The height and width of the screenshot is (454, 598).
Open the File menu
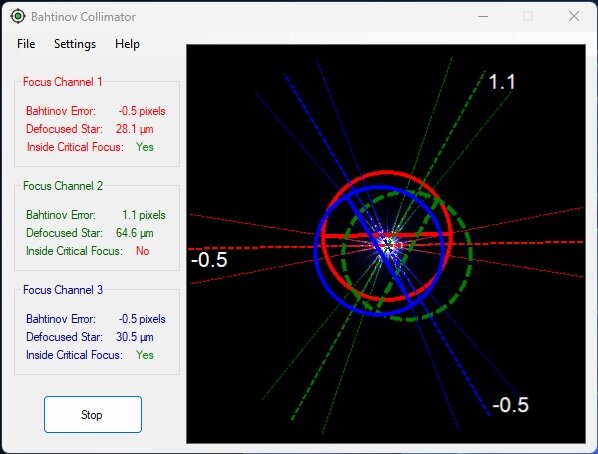click(26, 44)
